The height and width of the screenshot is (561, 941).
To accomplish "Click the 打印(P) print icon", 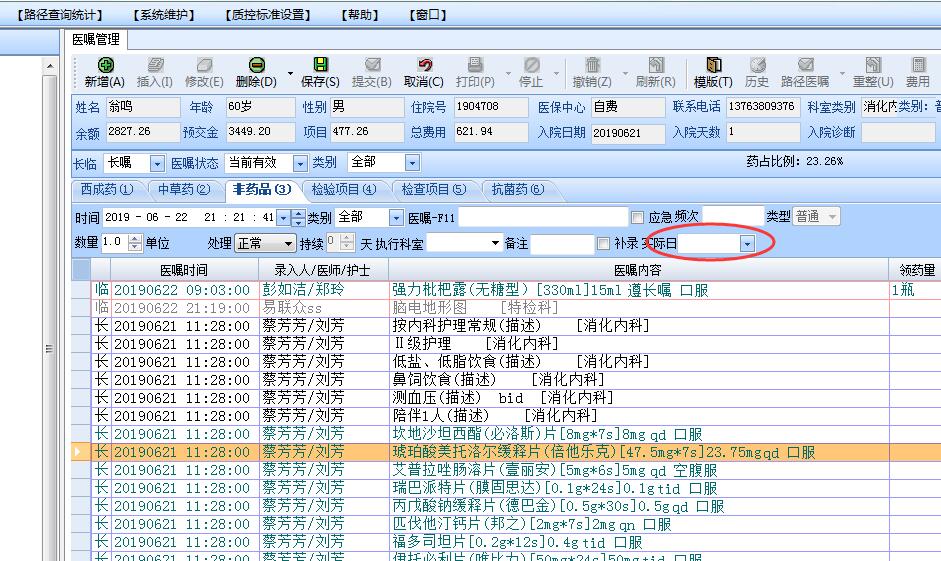I will pyautogui.click(x=475, y=65).
